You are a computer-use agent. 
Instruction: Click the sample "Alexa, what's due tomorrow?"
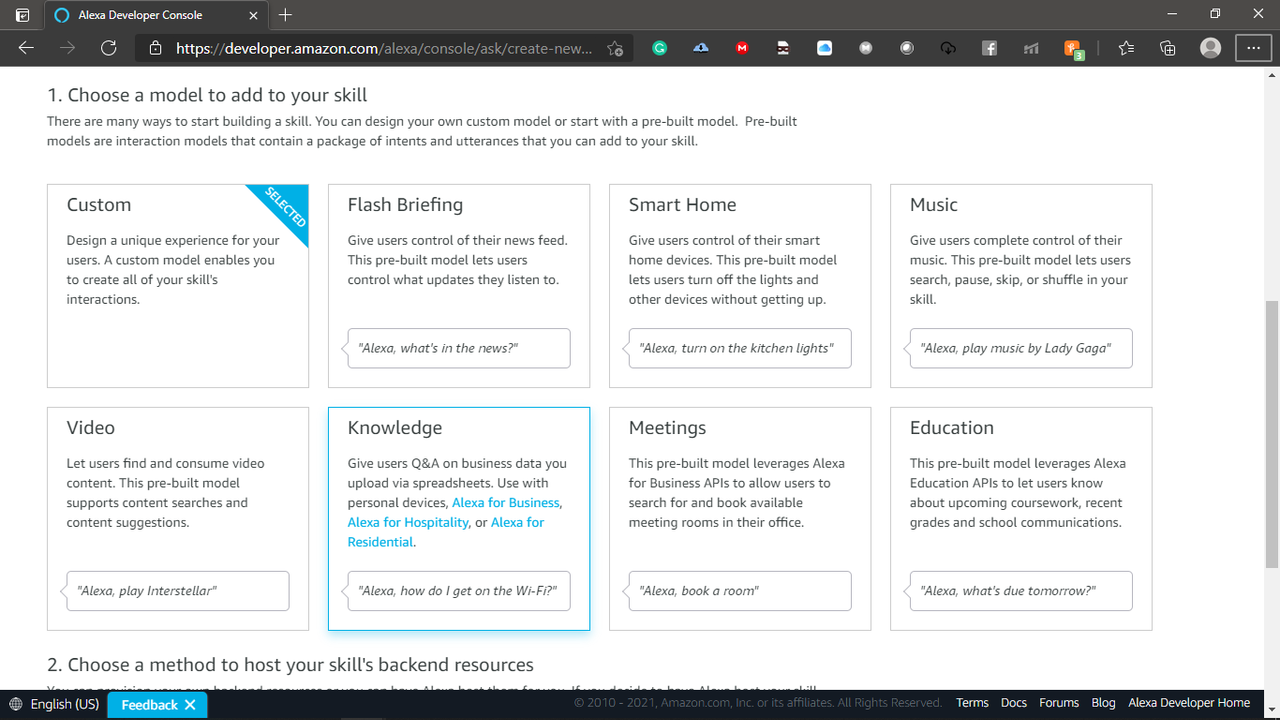pyautogui.click(x=1021, y=591)
